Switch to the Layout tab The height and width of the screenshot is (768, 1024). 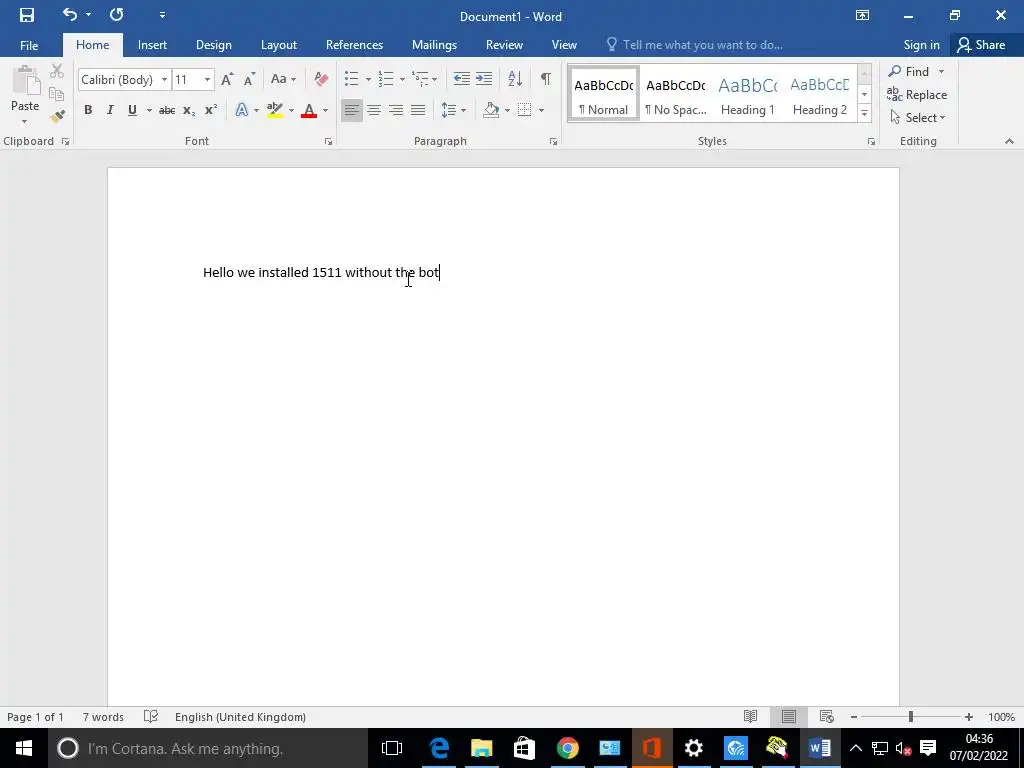279,45
